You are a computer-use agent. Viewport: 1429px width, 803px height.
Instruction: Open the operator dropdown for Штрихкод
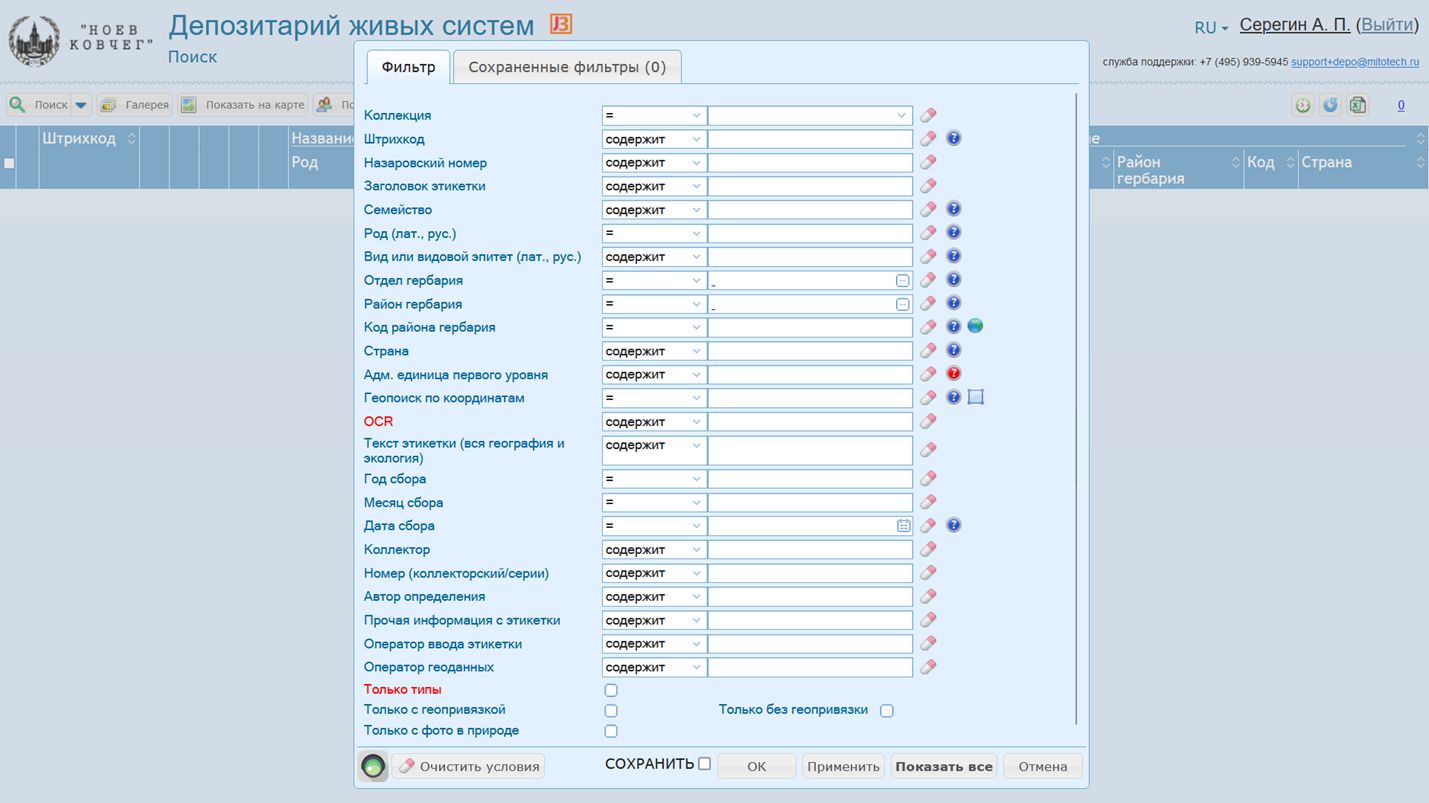point(654,139)
